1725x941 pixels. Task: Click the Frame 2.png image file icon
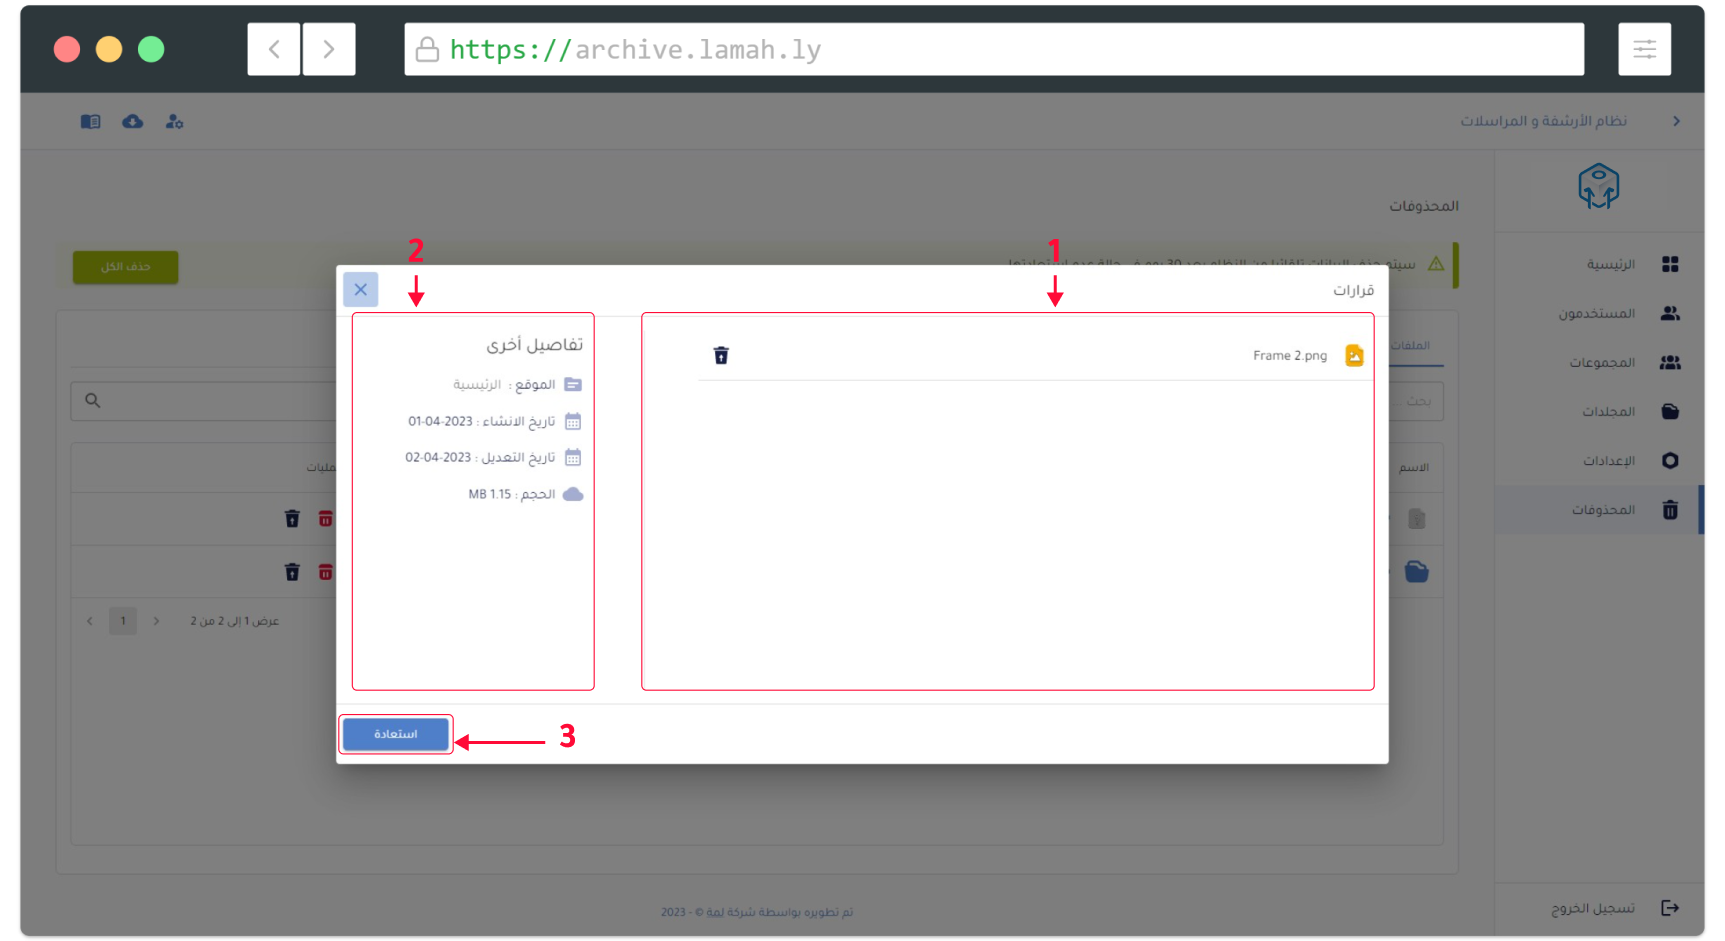click(1354, 355)
